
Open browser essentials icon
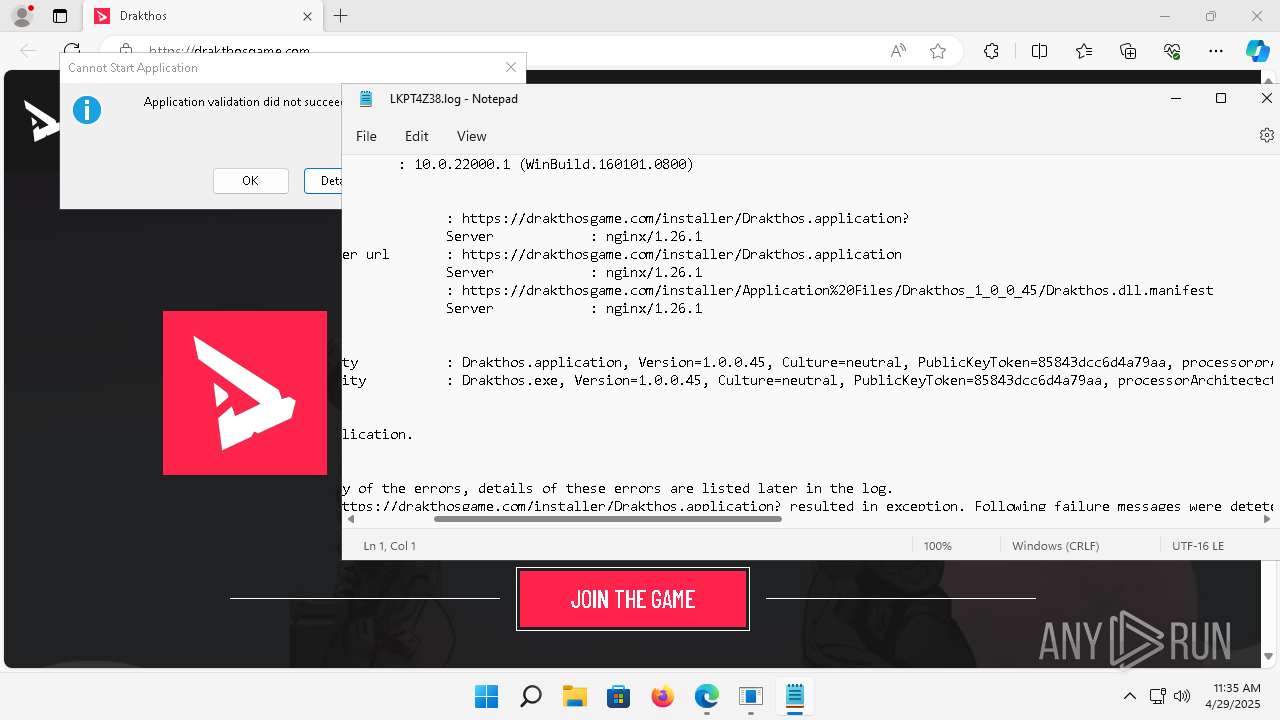tap(1172, 51)
